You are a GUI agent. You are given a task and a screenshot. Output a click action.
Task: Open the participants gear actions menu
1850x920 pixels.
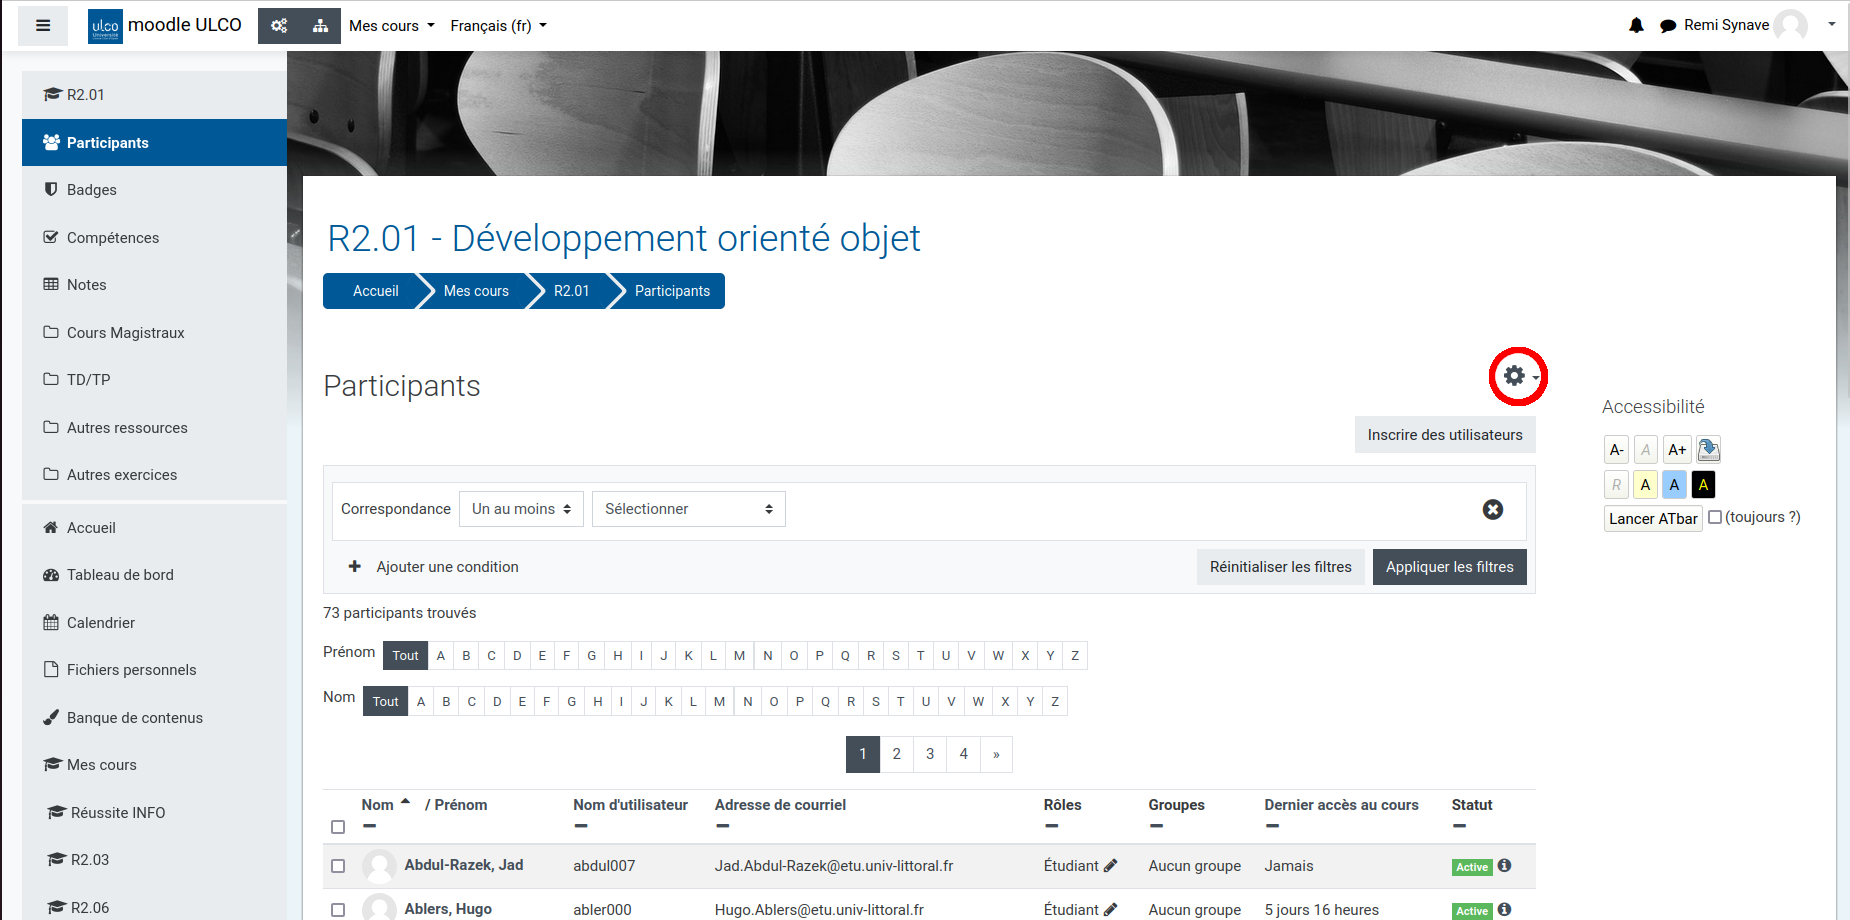pyautogui.click(x=1518, y=376)
